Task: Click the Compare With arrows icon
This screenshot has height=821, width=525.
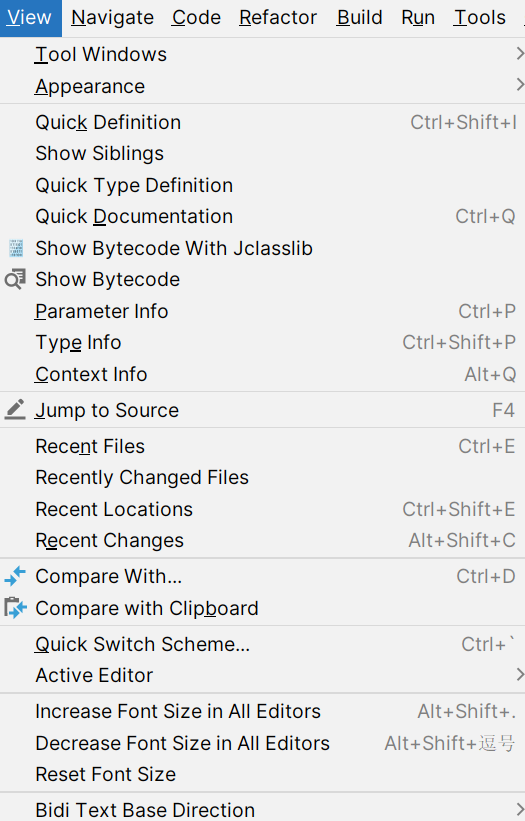Action: 15,576
